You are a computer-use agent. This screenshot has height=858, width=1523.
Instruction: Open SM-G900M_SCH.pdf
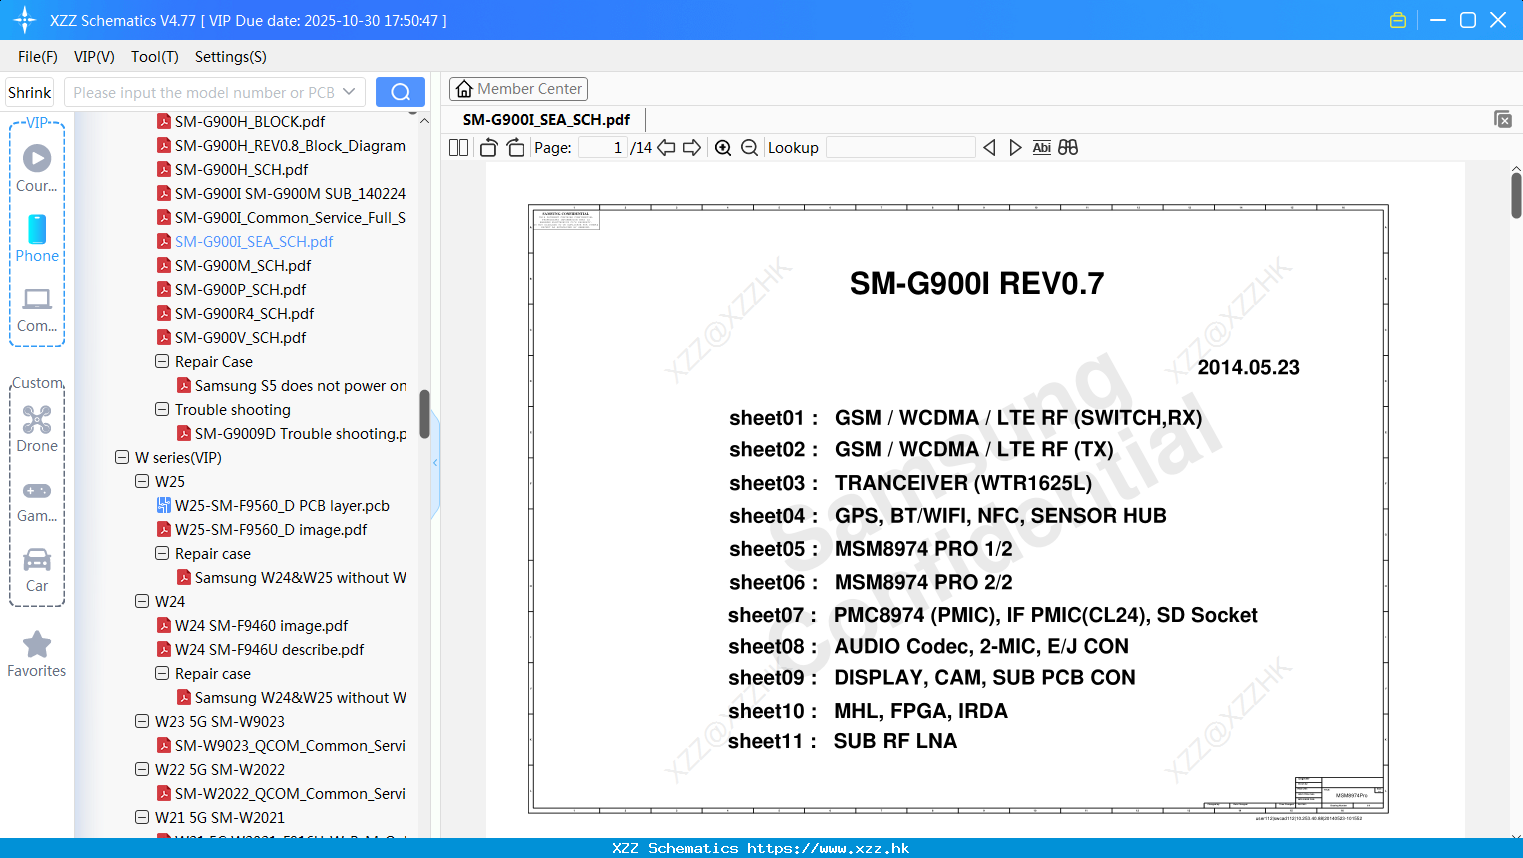point(243,266)
